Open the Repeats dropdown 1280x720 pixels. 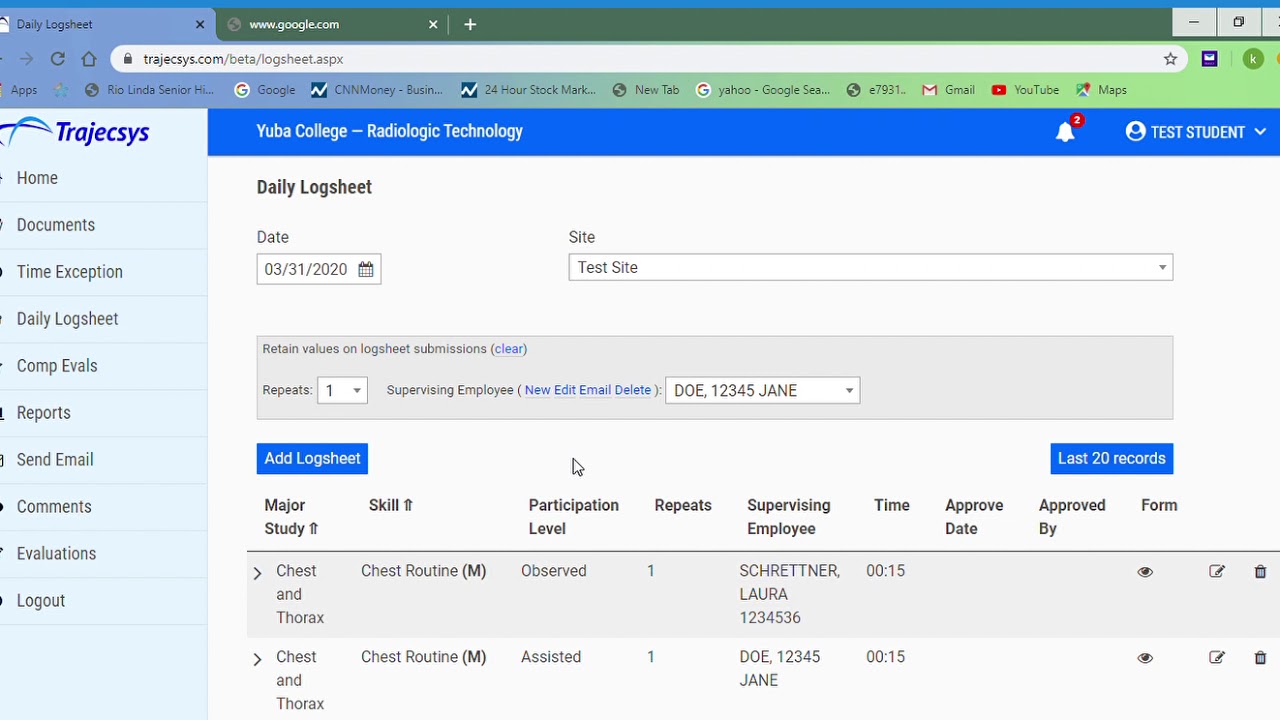pyautogui.click(x=342, y=391)
